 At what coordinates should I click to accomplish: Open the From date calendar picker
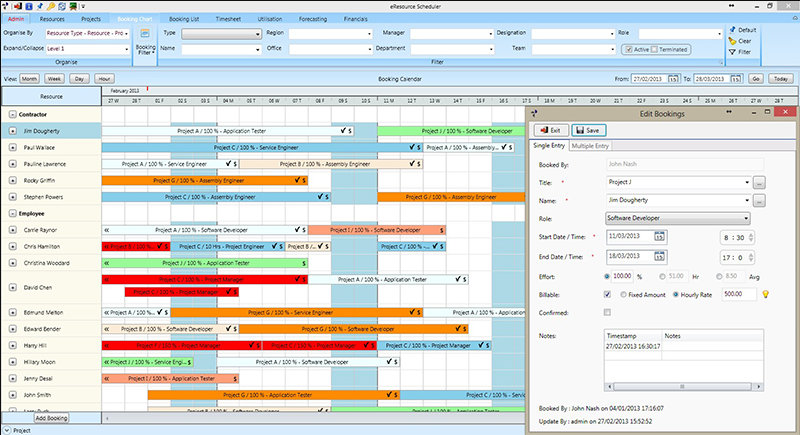(x=674, y=78)
